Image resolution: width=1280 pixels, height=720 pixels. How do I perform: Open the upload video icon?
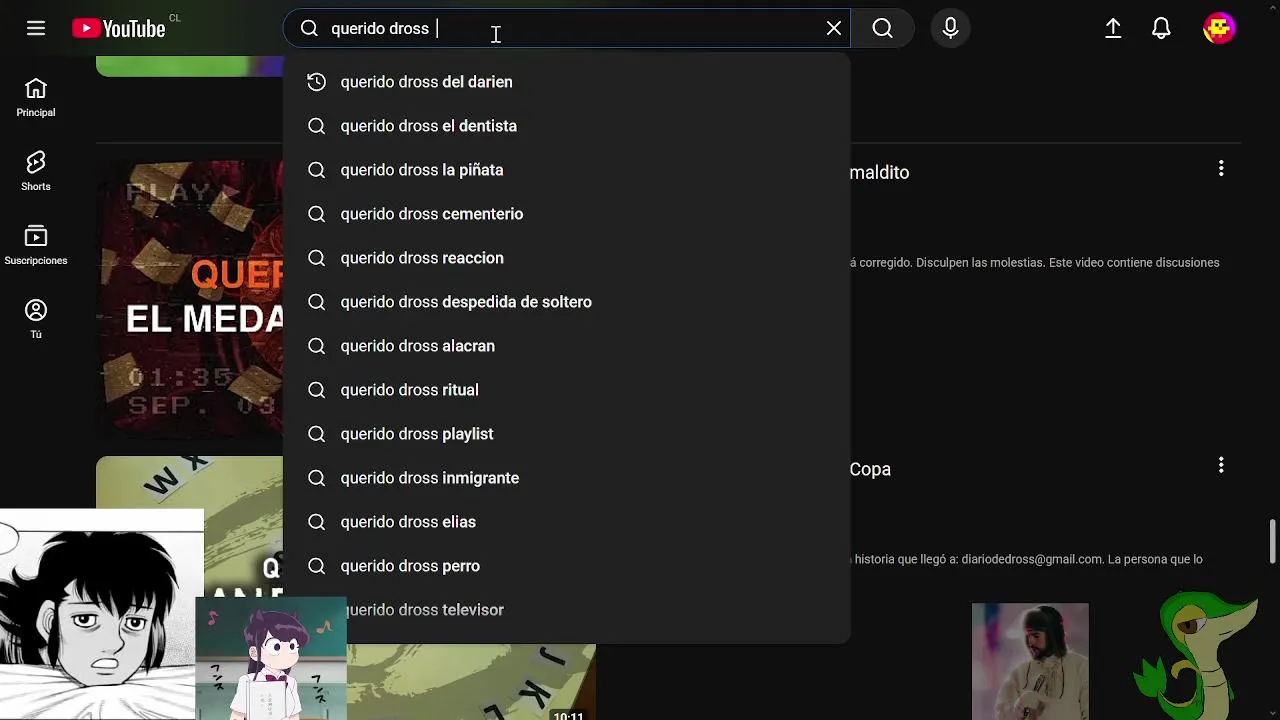tap(1113, 28)
